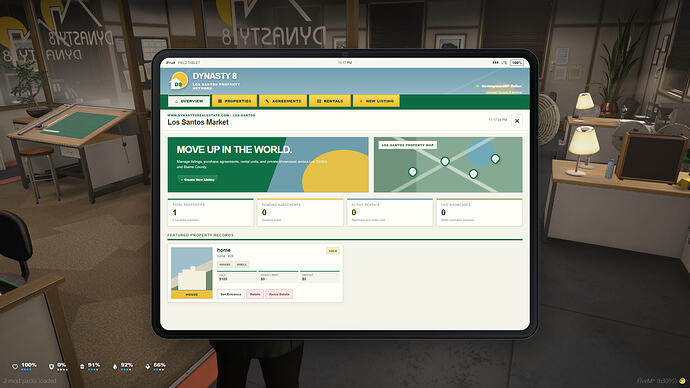The image size is (690, 388).
Task: Open the Pending Agreements stat card
Action: coord(300,212)
